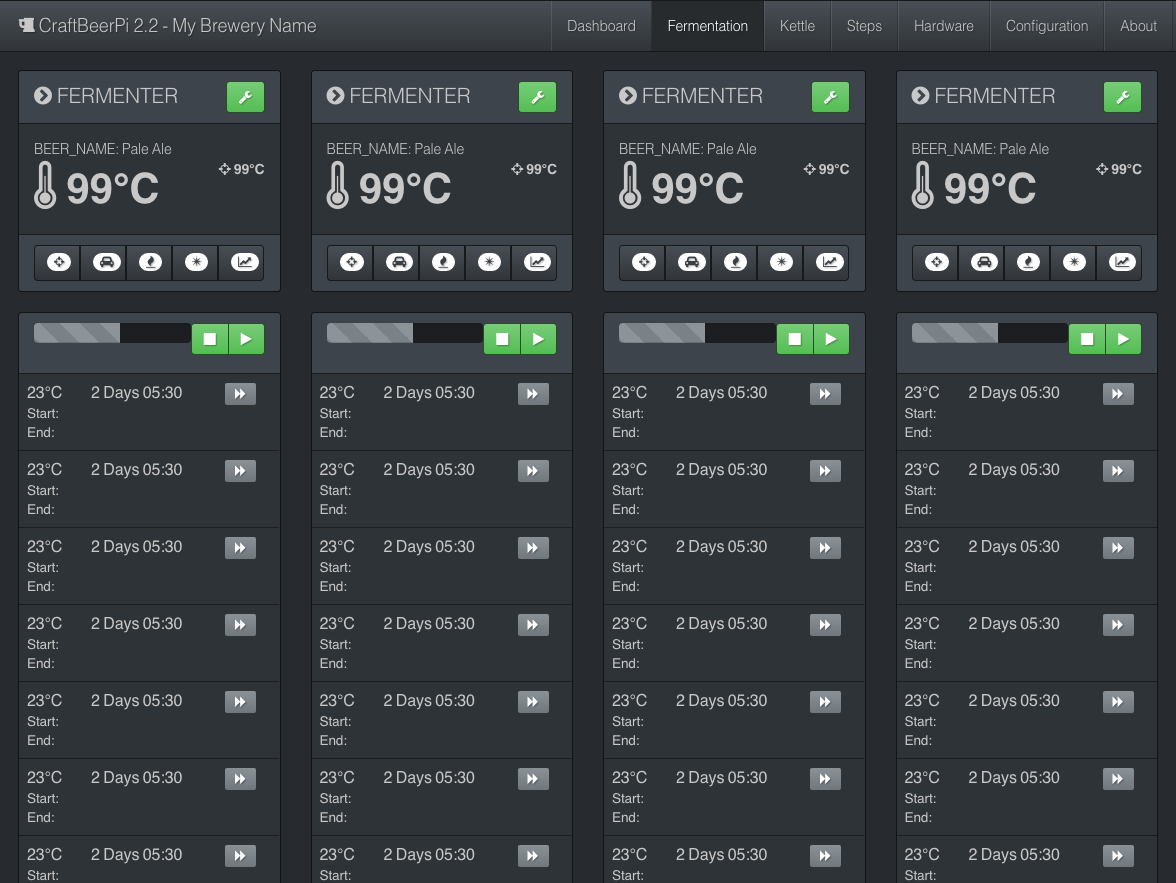This screenshot has width=1176, height=883.
Task: Start the step sequence on the fourth fermenter
Action: coord(1123,339)
